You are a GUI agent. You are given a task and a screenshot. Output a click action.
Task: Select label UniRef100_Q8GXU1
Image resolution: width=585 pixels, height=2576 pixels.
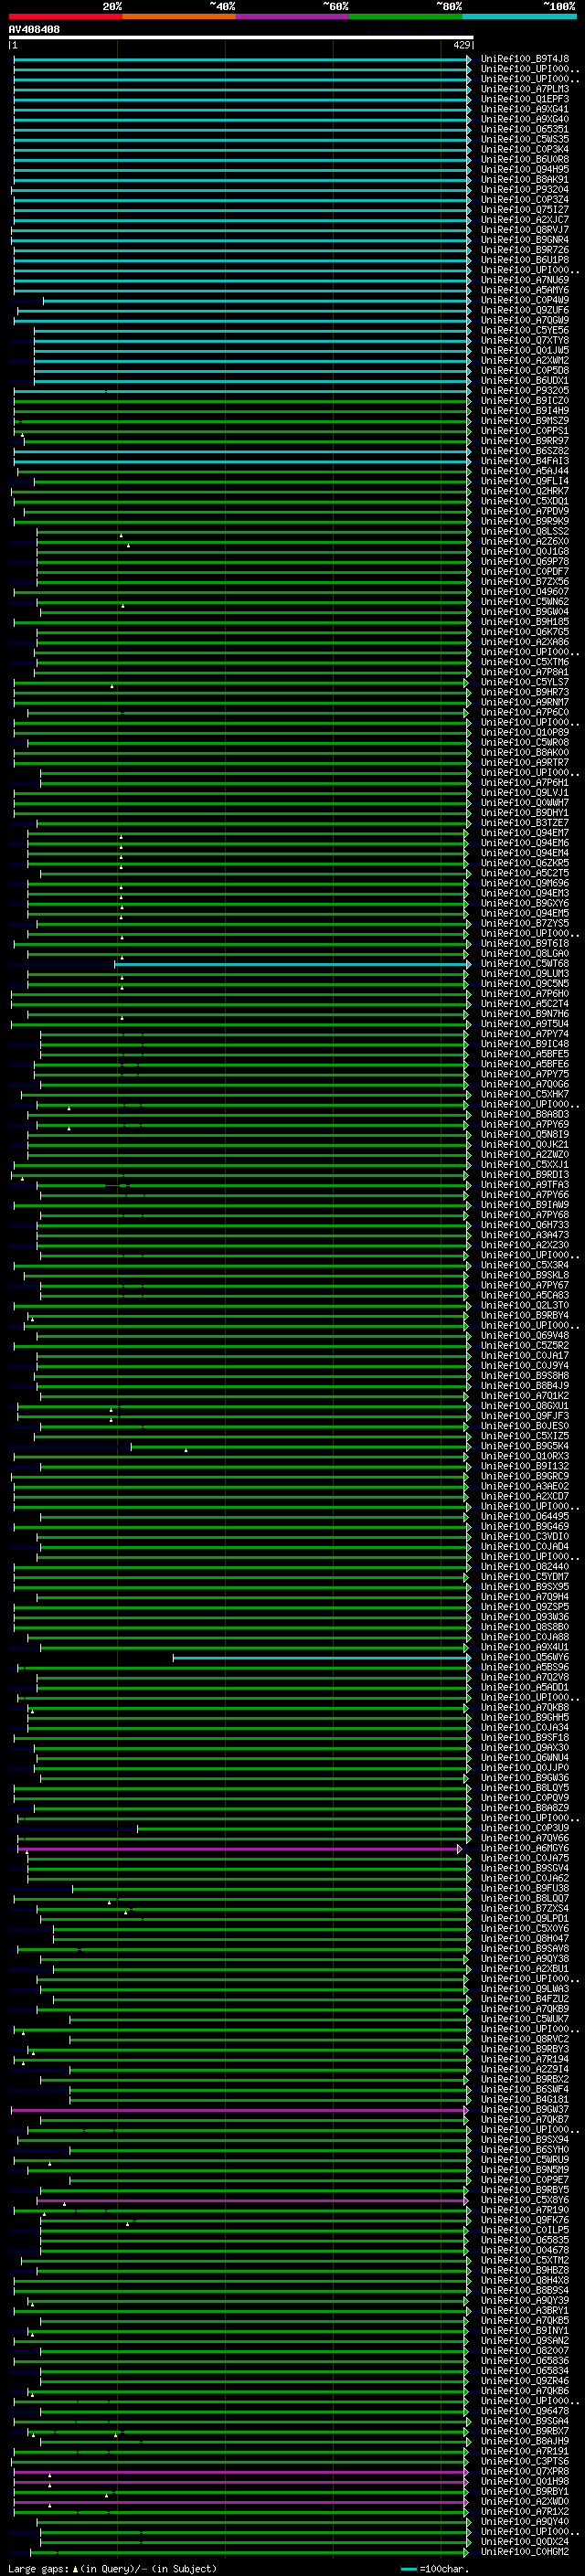pos(525,1406)
